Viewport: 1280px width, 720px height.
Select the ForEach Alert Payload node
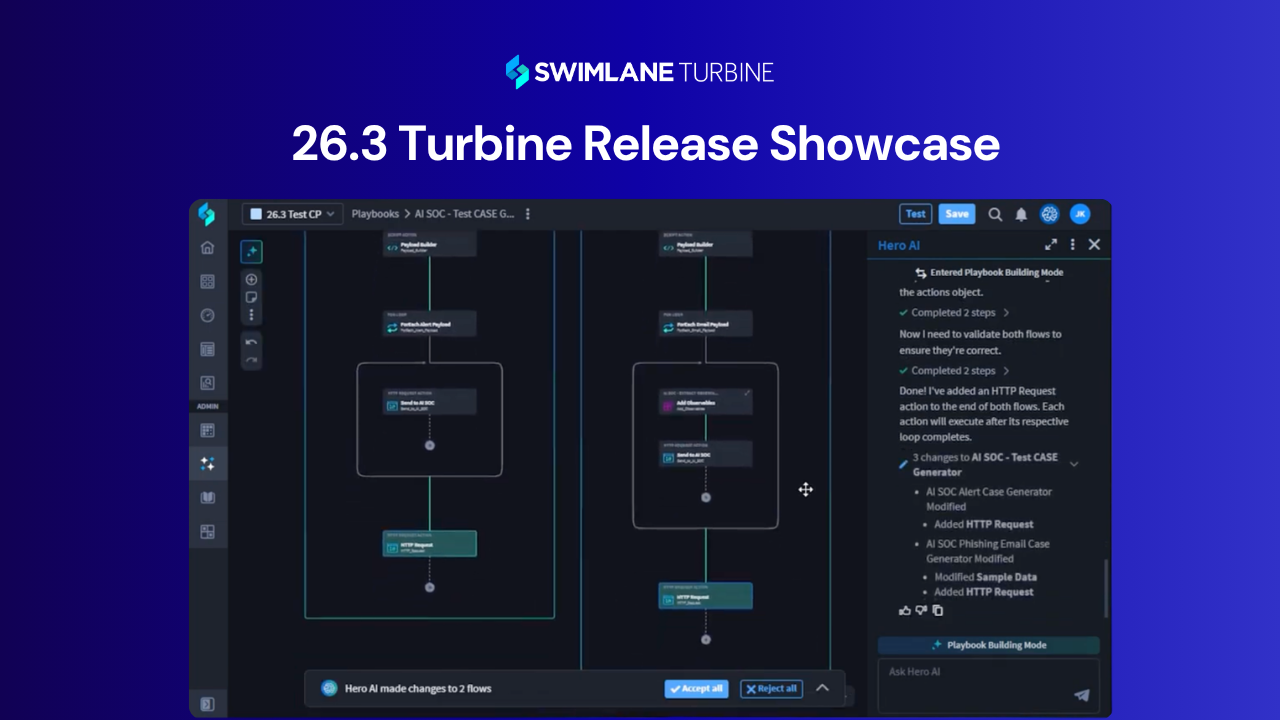point(429,323)
